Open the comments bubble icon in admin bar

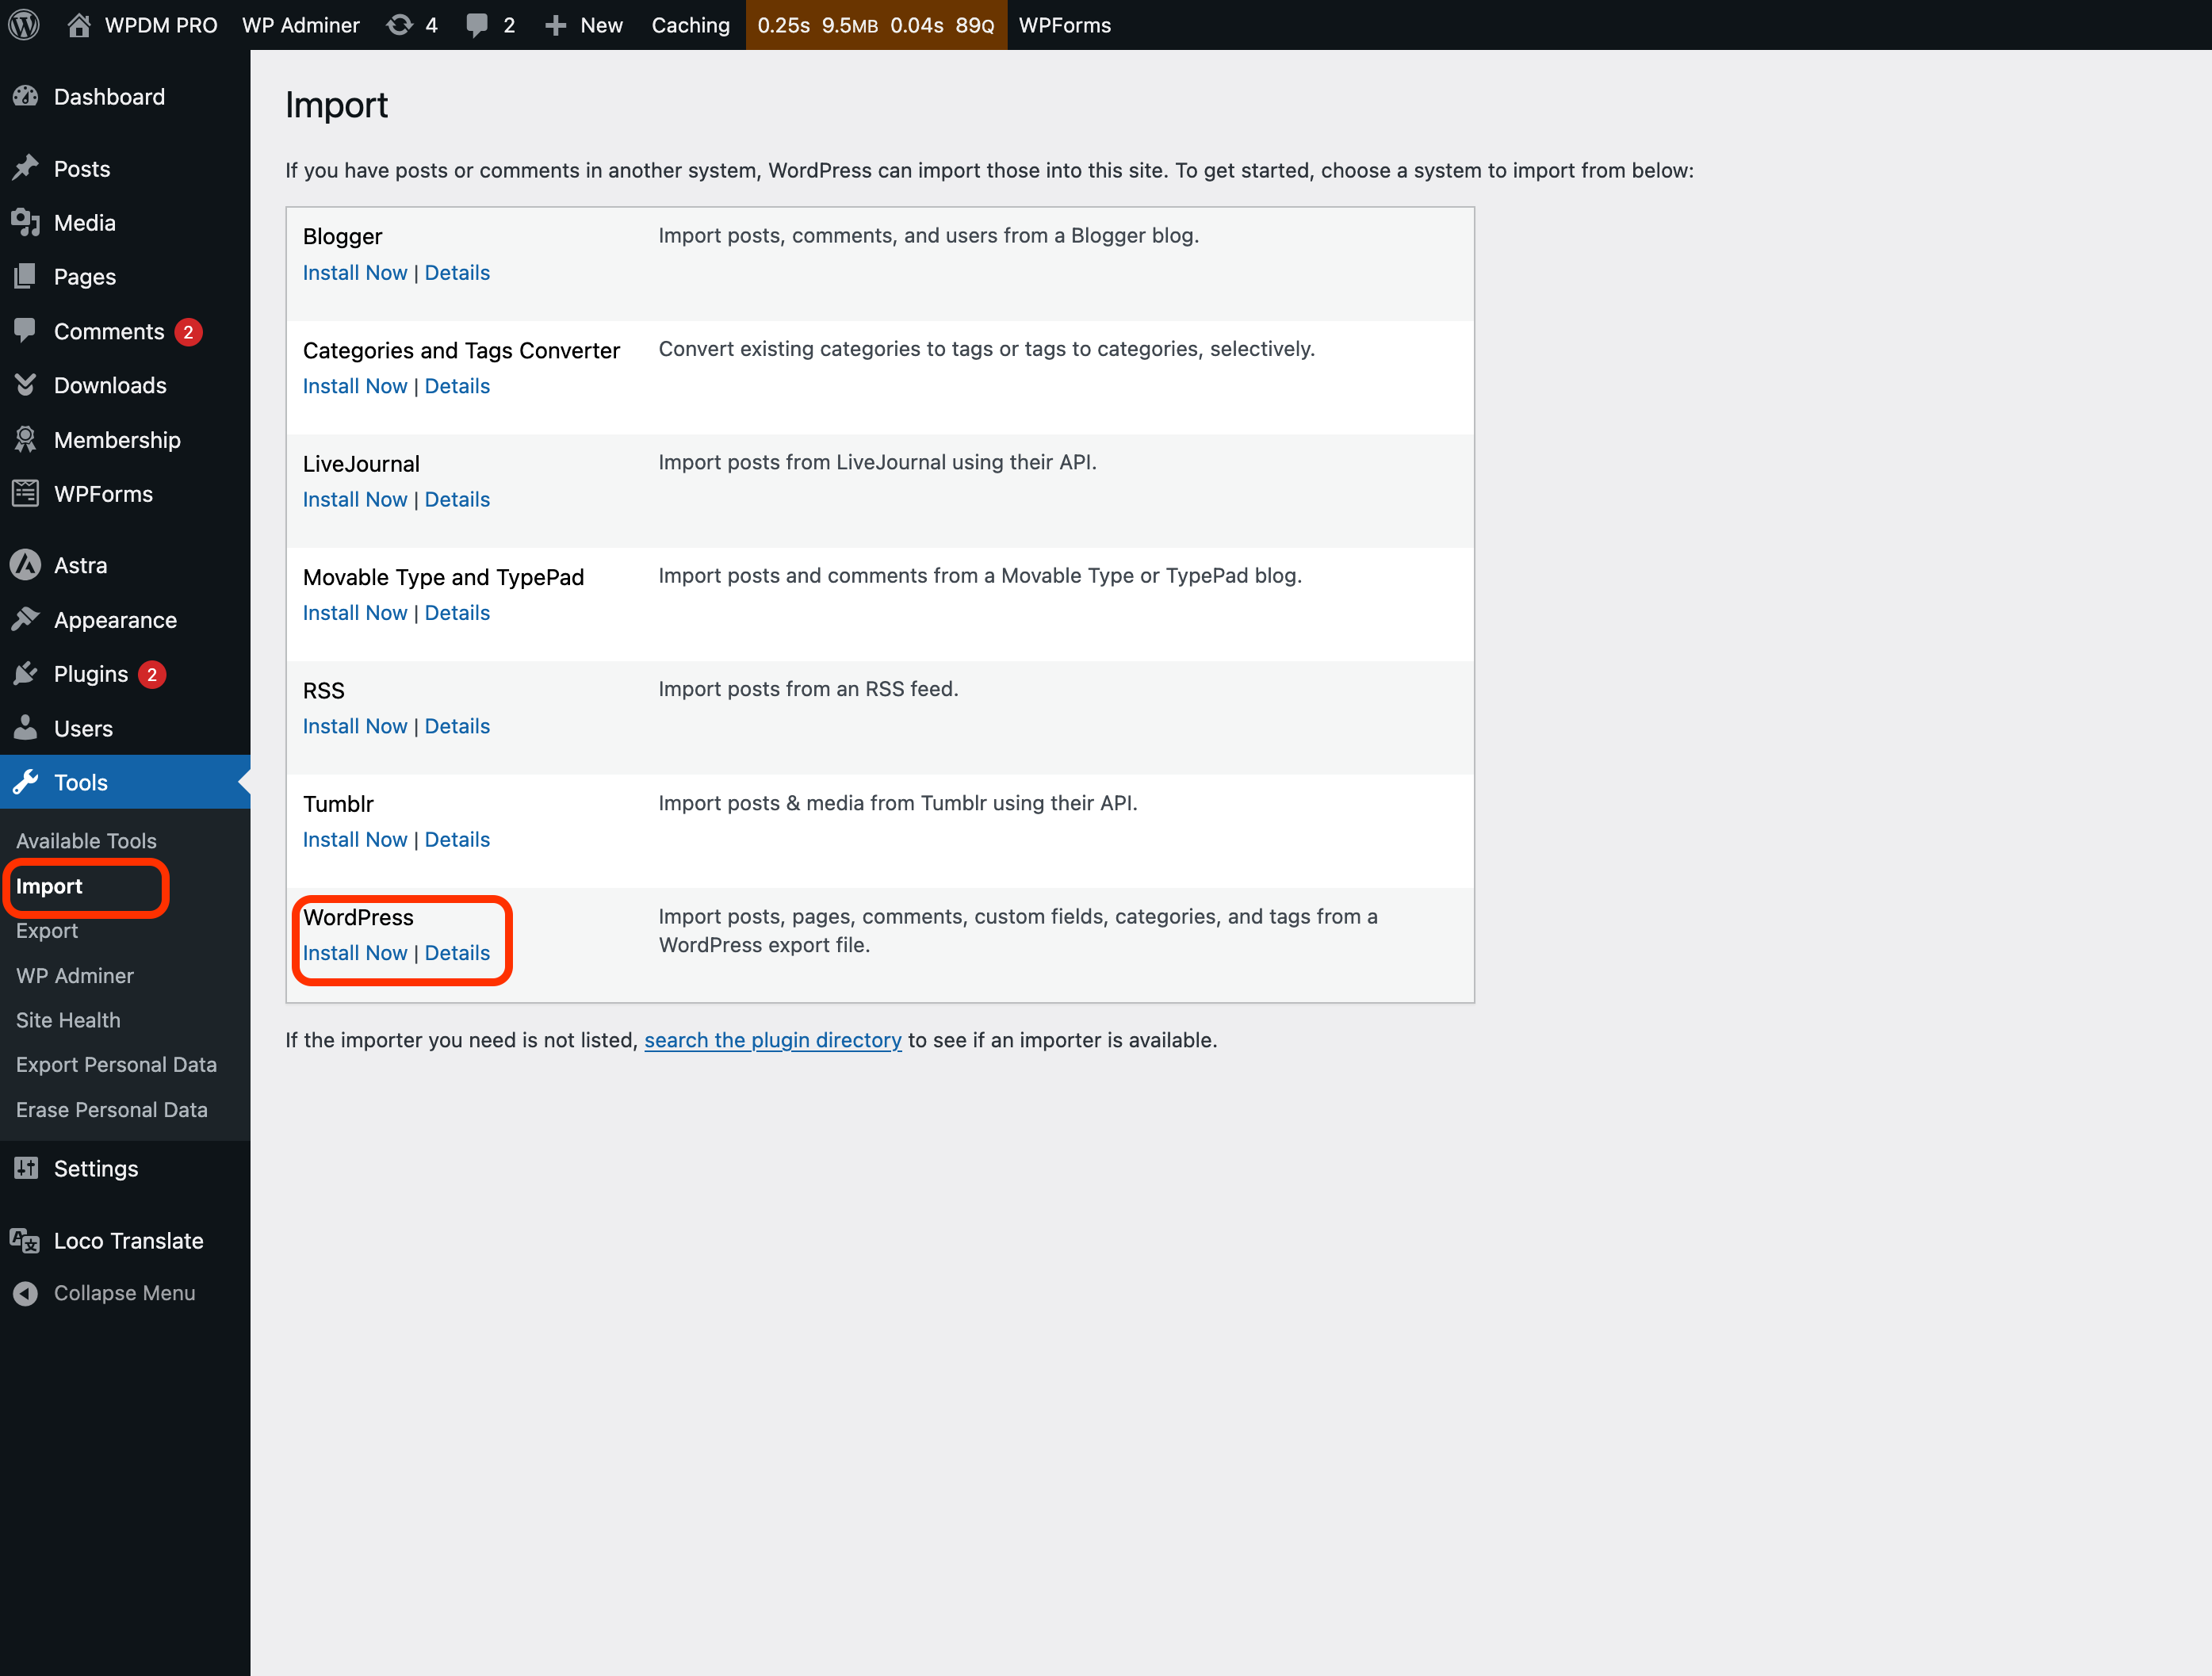(x=477, y=25)
